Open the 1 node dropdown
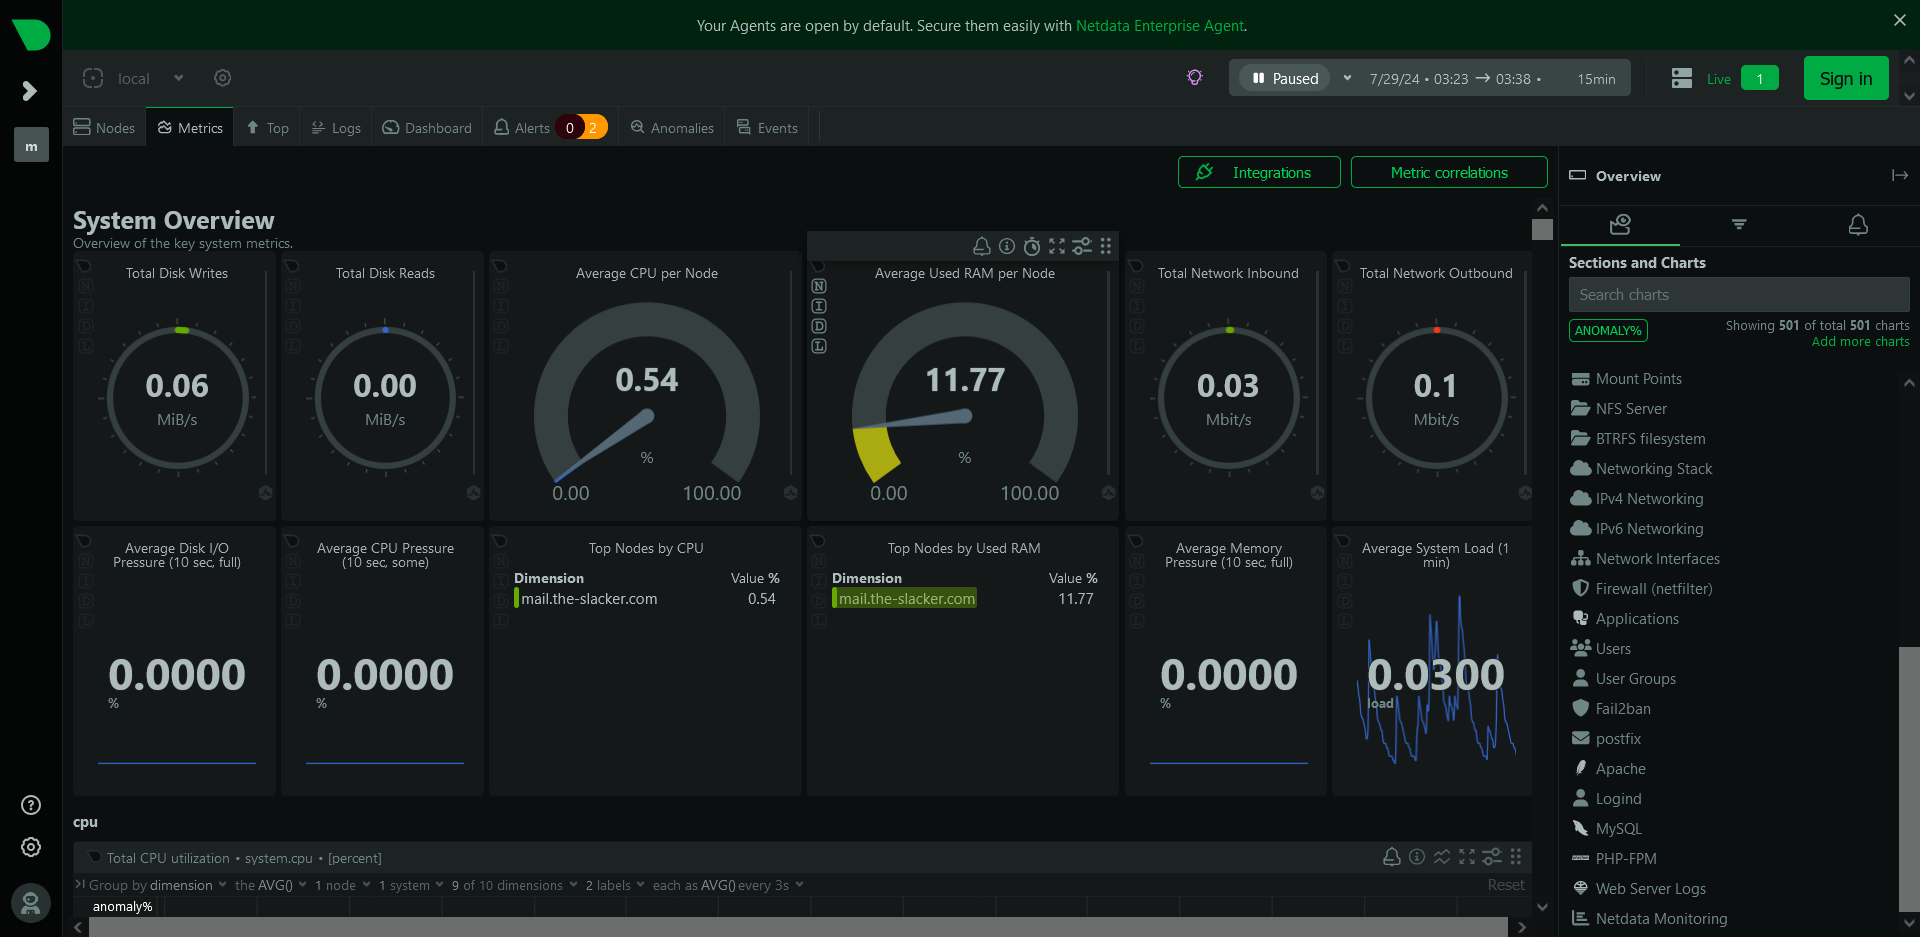 point(342,885)
